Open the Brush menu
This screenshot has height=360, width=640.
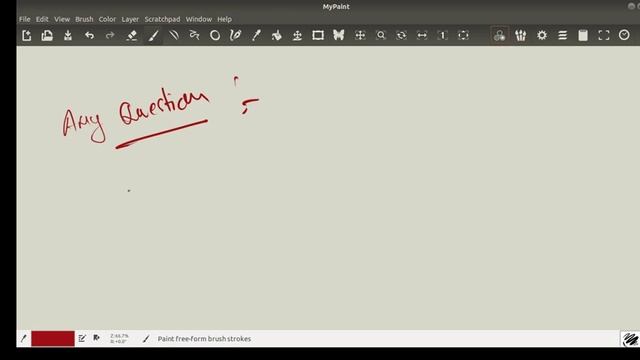tap(84, 19)
